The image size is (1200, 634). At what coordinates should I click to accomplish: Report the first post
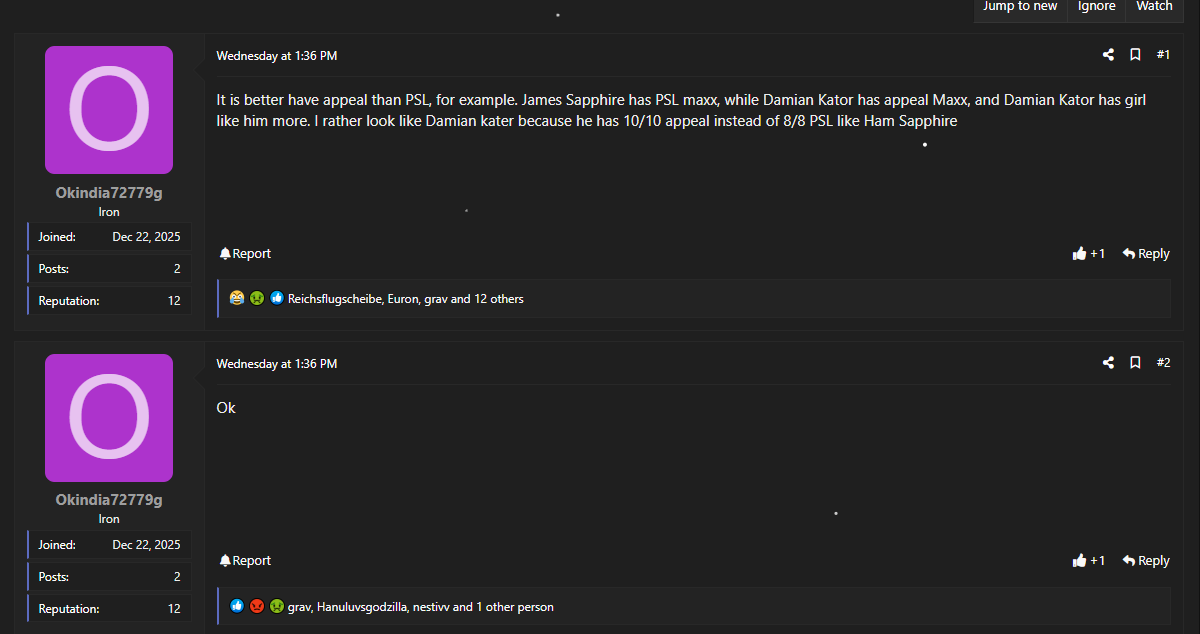pos(245,254)
